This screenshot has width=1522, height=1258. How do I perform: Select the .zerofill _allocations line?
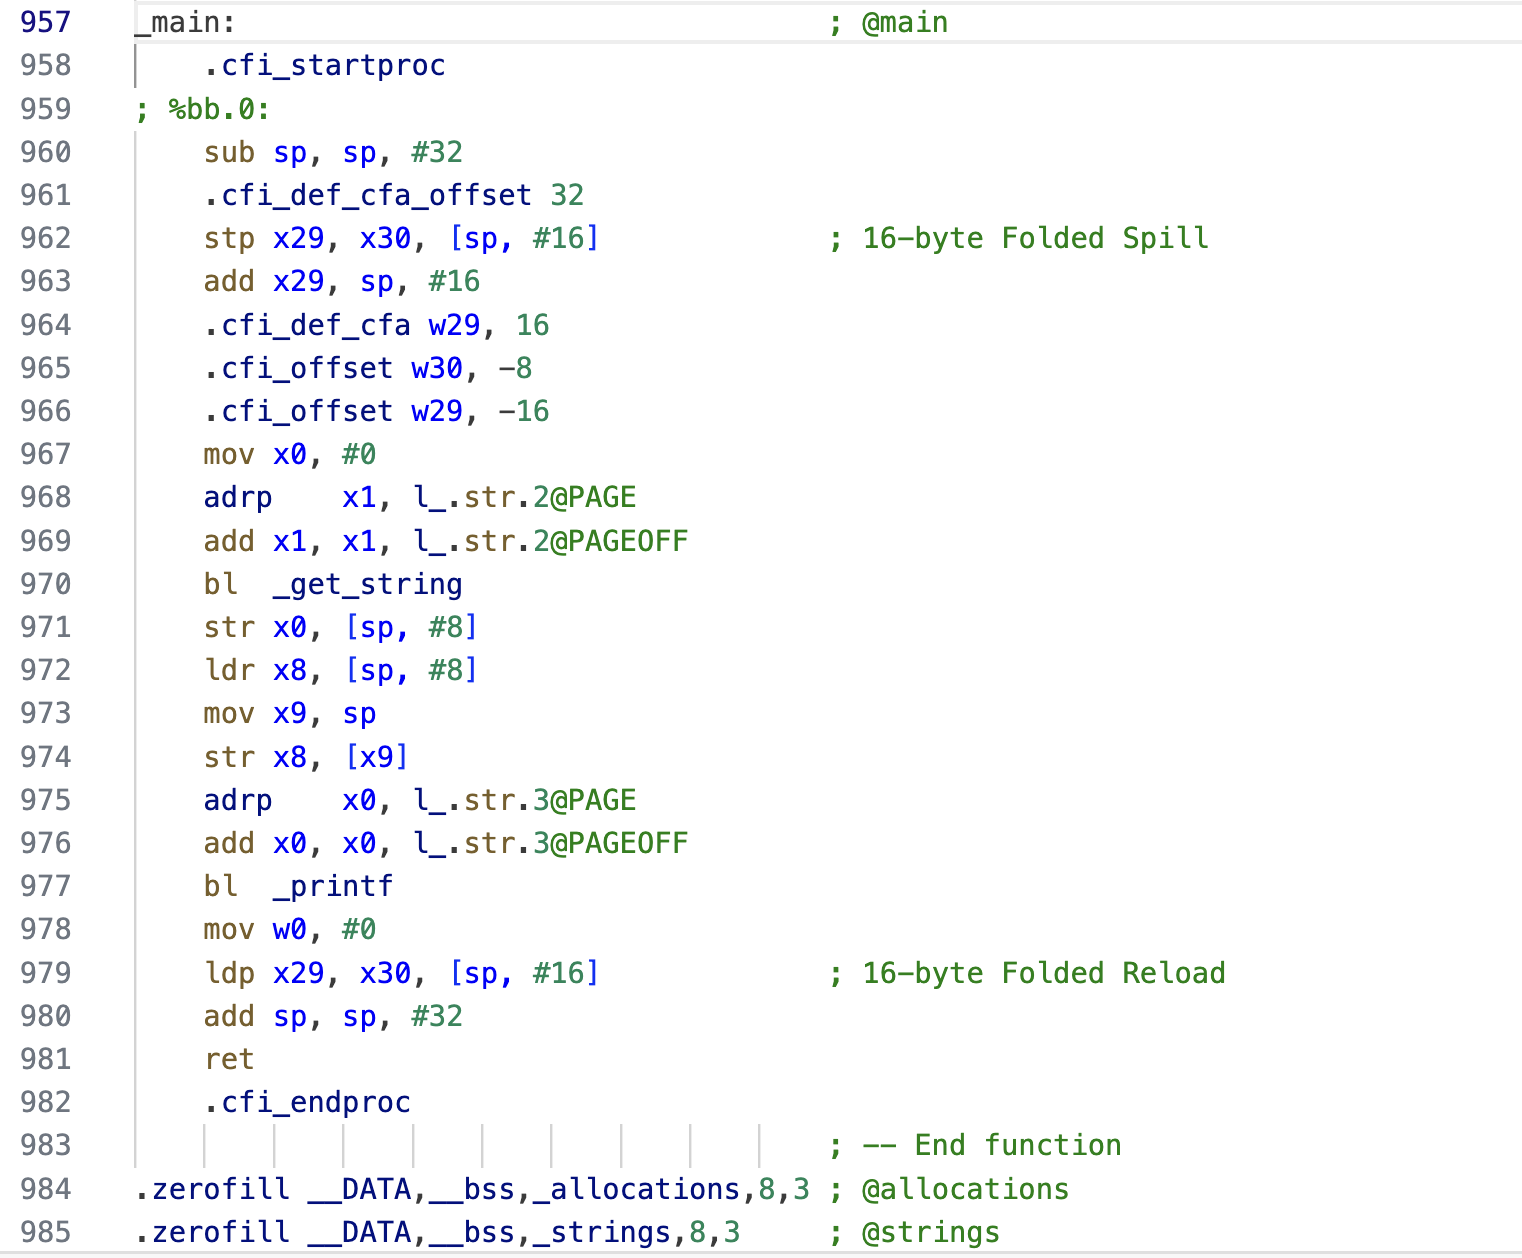pos(472,1189)
